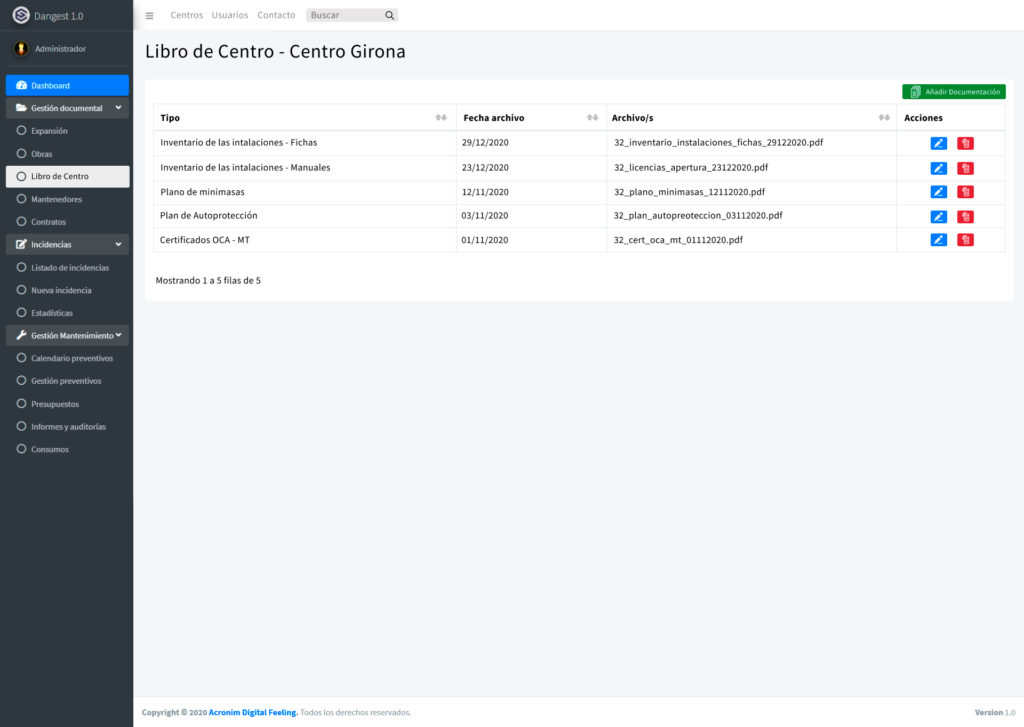Delete the Inventario de las intalaciones - Manuales row
This screenshot has height=727, width=1024.
click(965, 168)
